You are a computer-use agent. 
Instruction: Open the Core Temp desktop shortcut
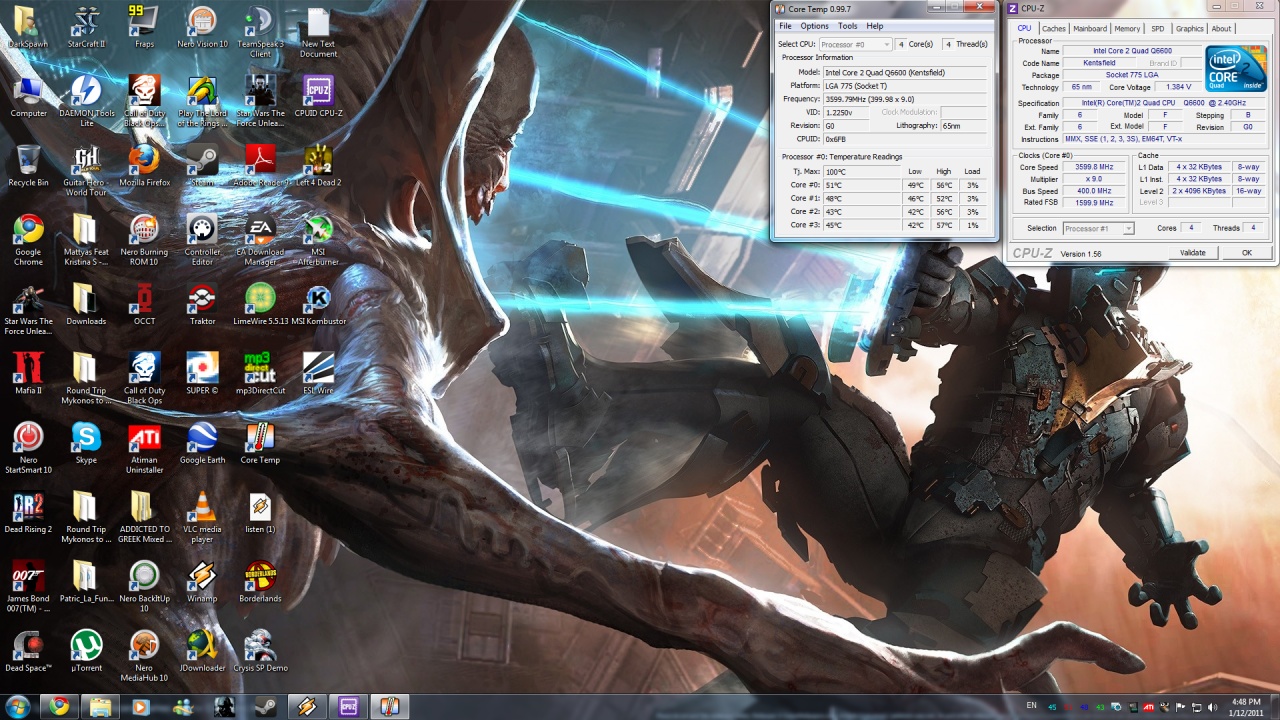pos(260,443)
